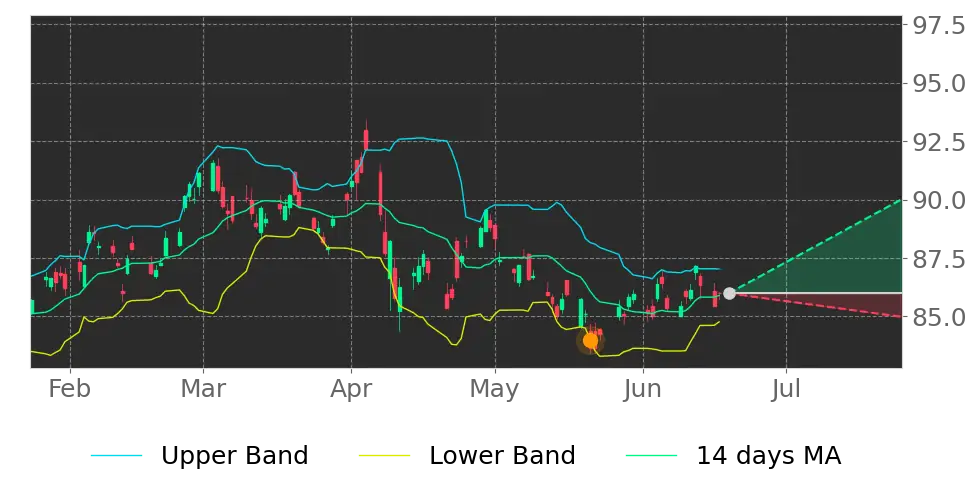This screenshot has width=972, height=486.
Task: Click the 92.5 price axis label
Action: [939, 143]
